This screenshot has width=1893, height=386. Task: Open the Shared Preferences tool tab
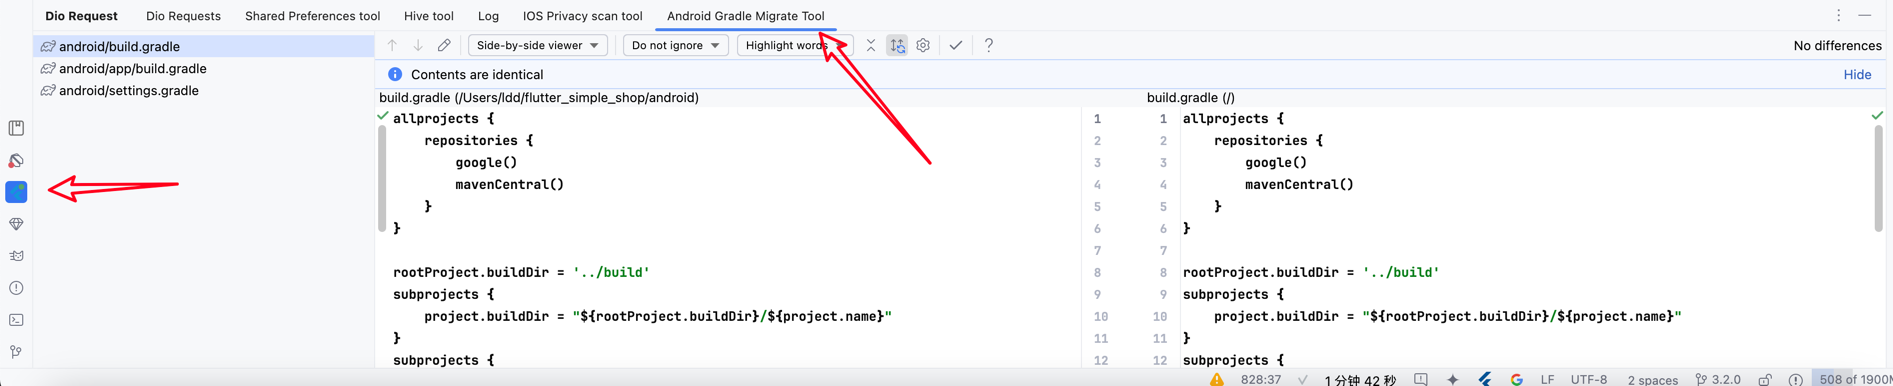pyautogui.click(x=313, y=16)
